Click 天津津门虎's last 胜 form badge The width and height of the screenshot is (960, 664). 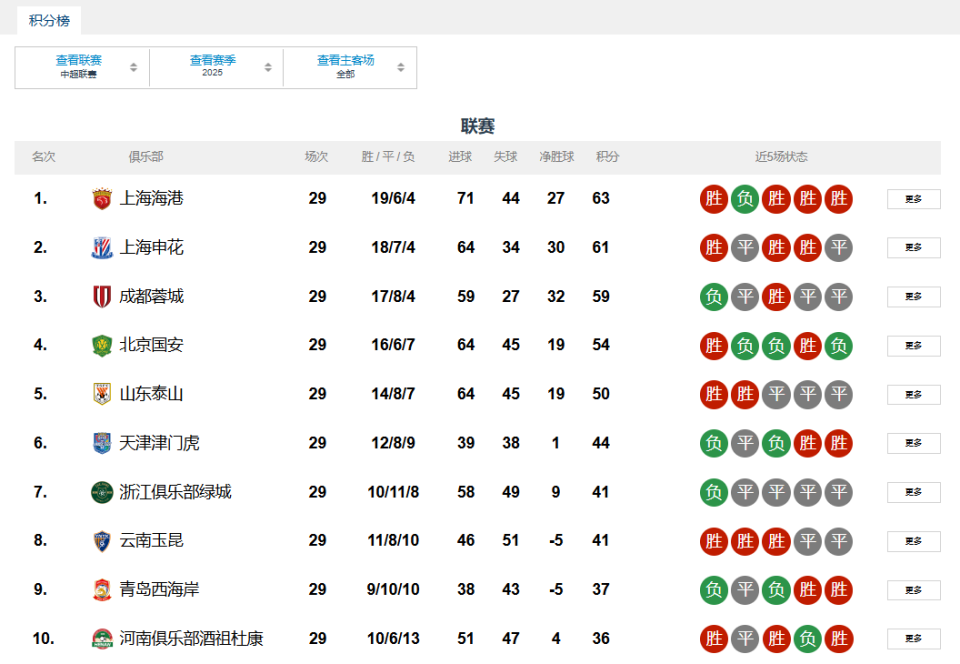coord(839,443)
